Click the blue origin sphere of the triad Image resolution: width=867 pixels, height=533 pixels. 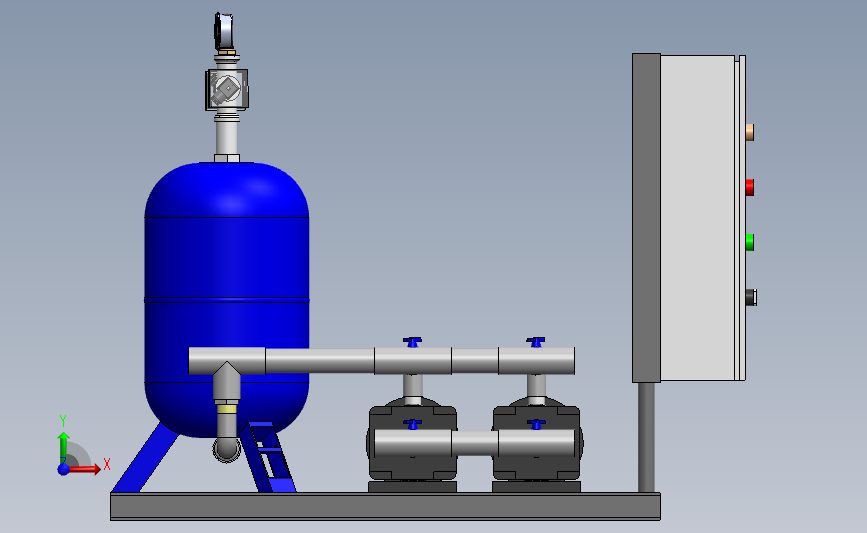click(x=64, y=469)
